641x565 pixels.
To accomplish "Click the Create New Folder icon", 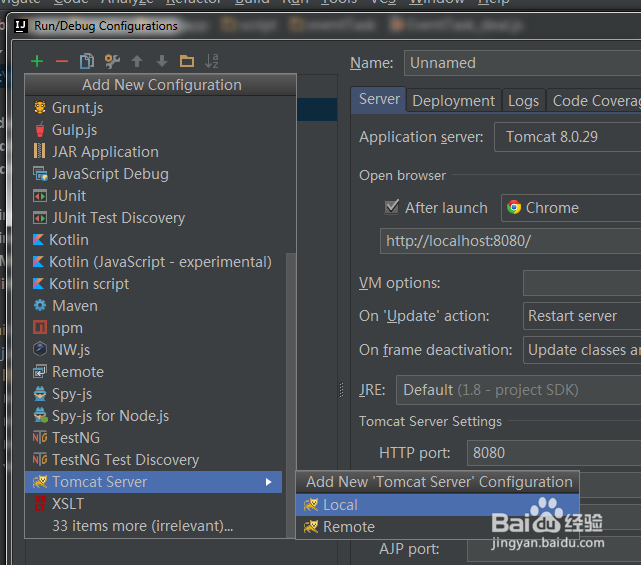I will point(187,61).
